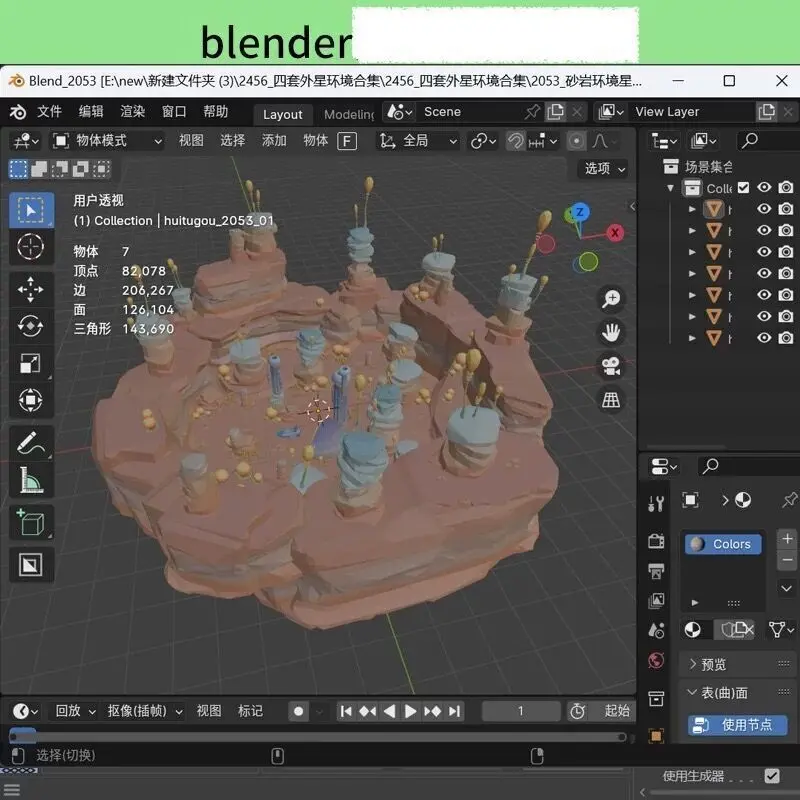Toggle proportional editing button

click(x=577, y=141)
